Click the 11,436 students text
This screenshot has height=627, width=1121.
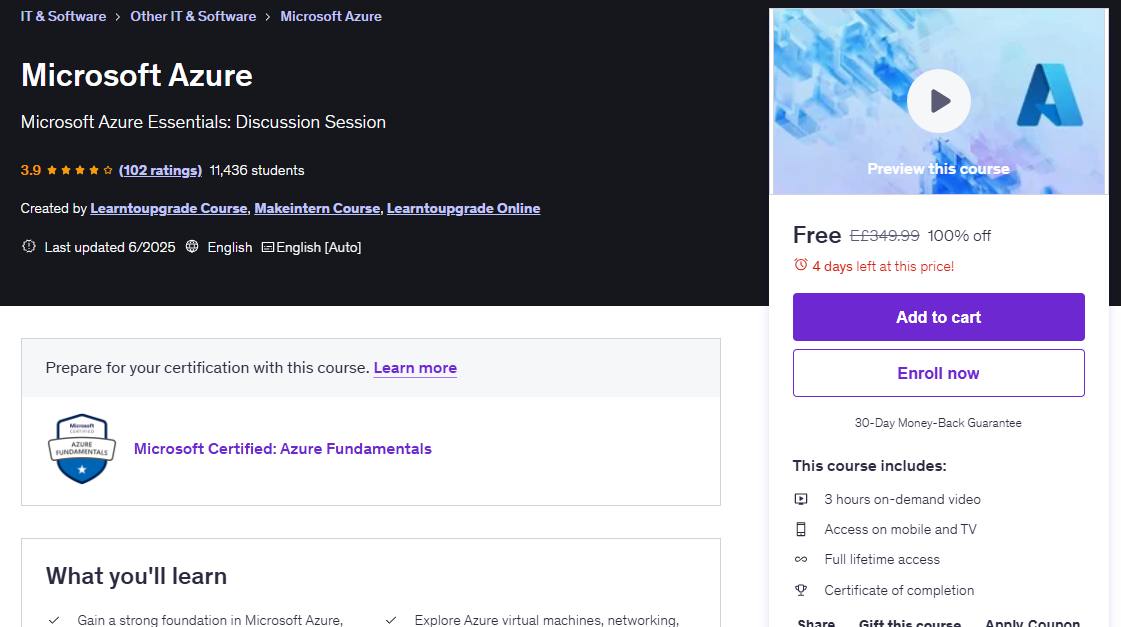(x=257, y=170)
